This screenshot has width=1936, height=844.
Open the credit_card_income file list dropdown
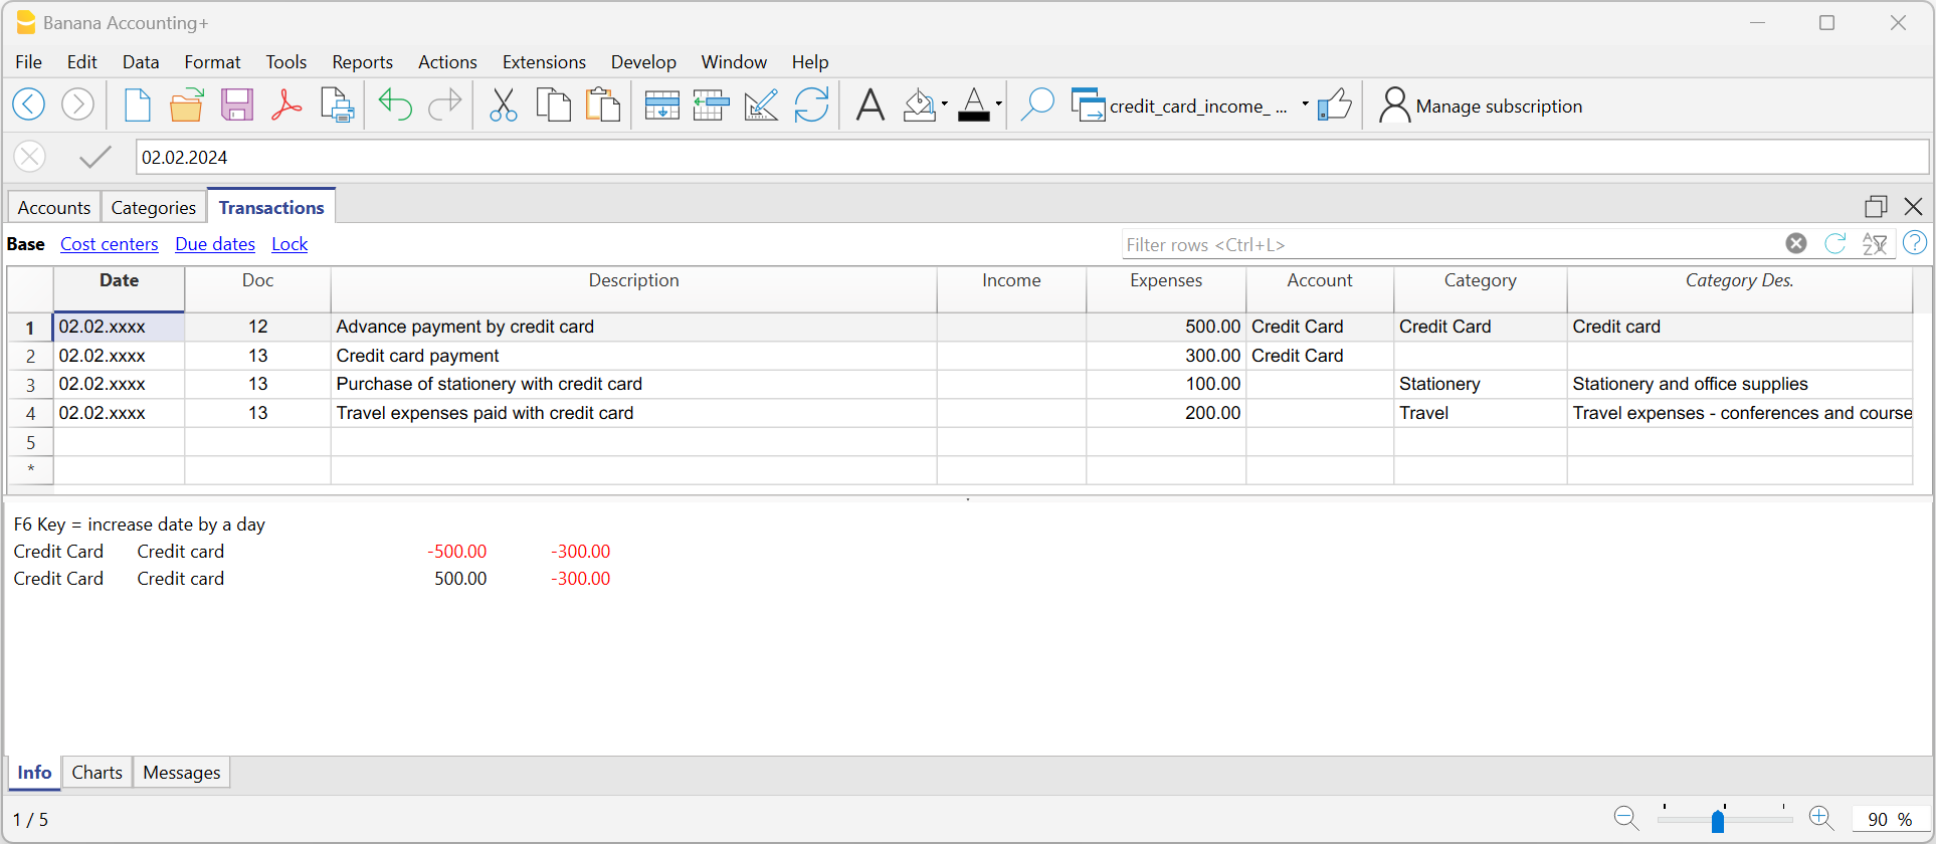tap(1305, 105)
